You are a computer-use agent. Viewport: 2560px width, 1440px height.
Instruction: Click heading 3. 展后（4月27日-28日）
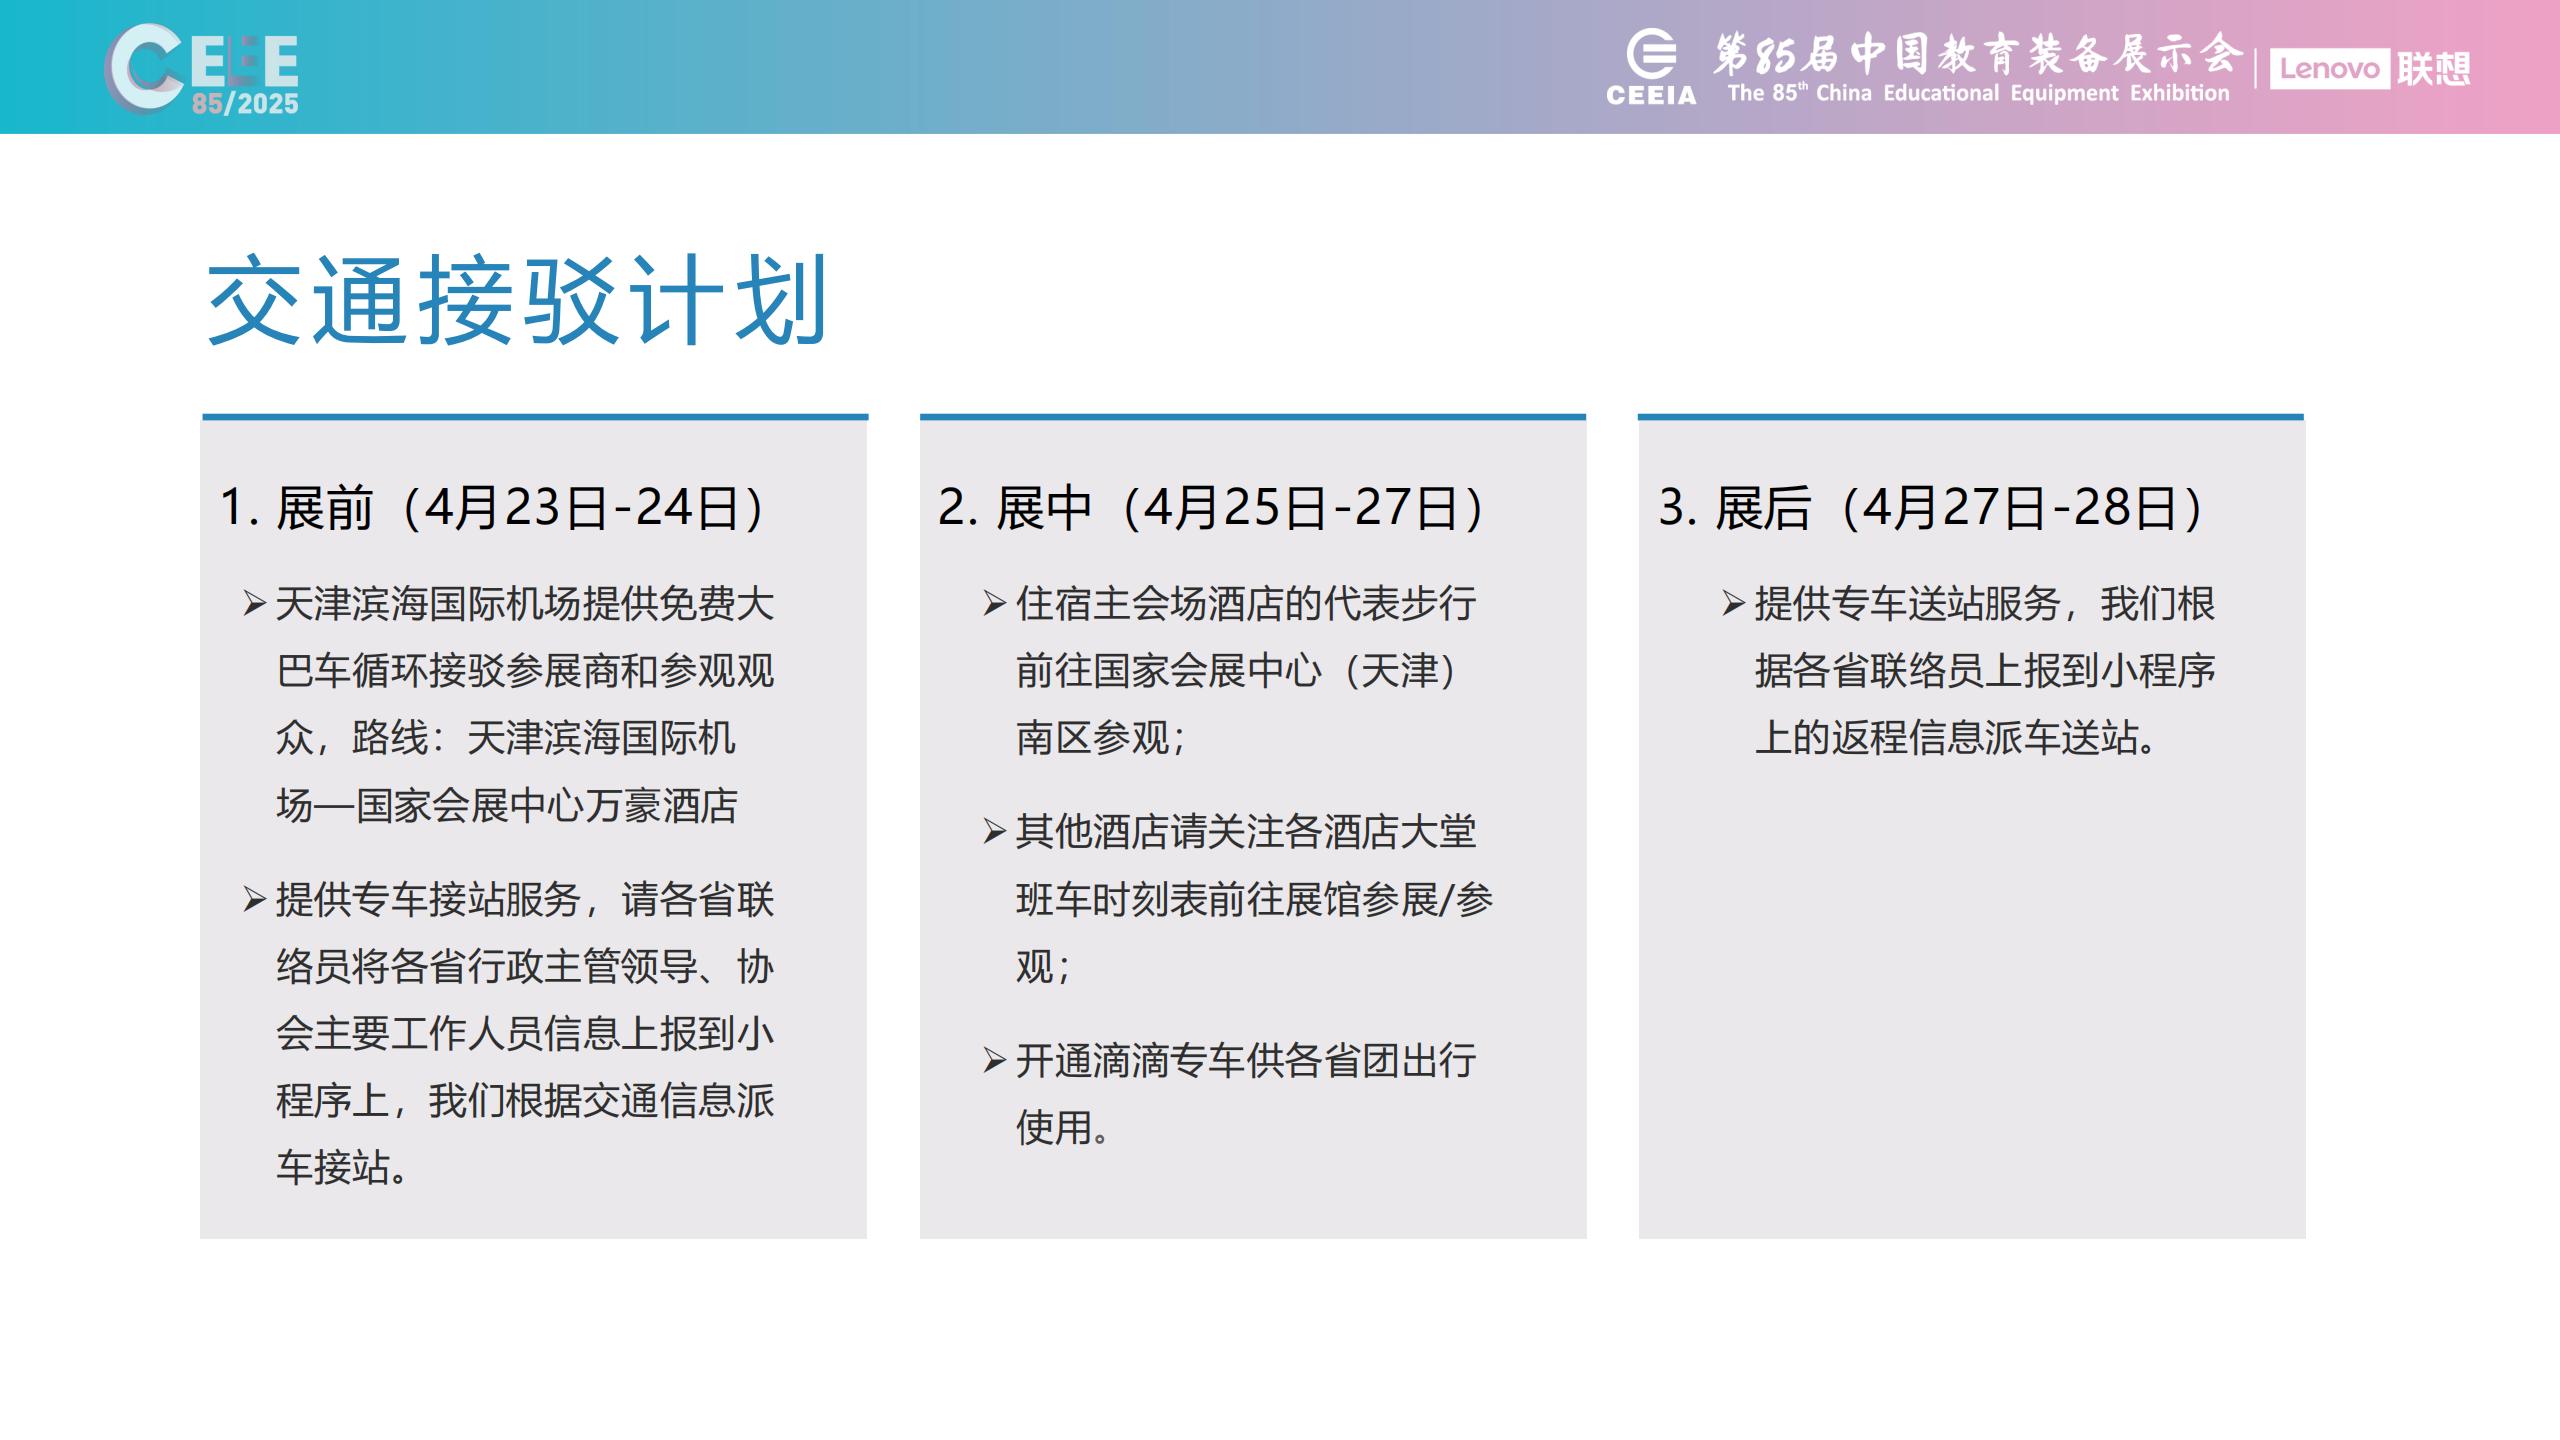pyautogui.click(x=1931, y=507)
